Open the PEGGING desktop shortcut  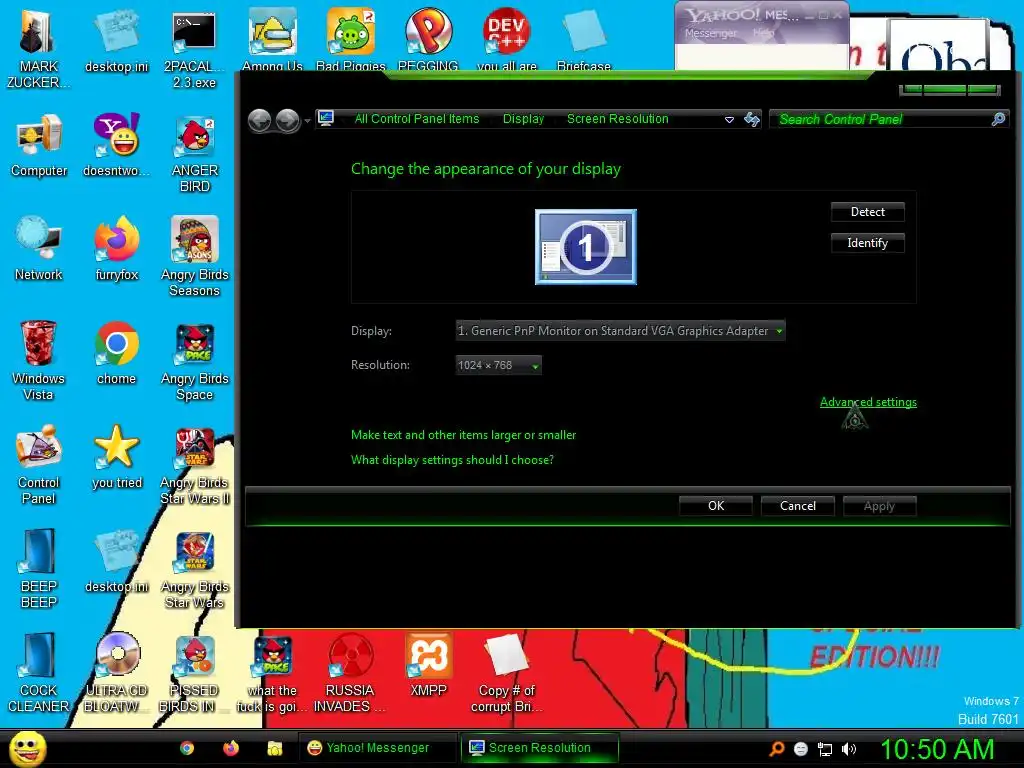[x=428, y=39]
